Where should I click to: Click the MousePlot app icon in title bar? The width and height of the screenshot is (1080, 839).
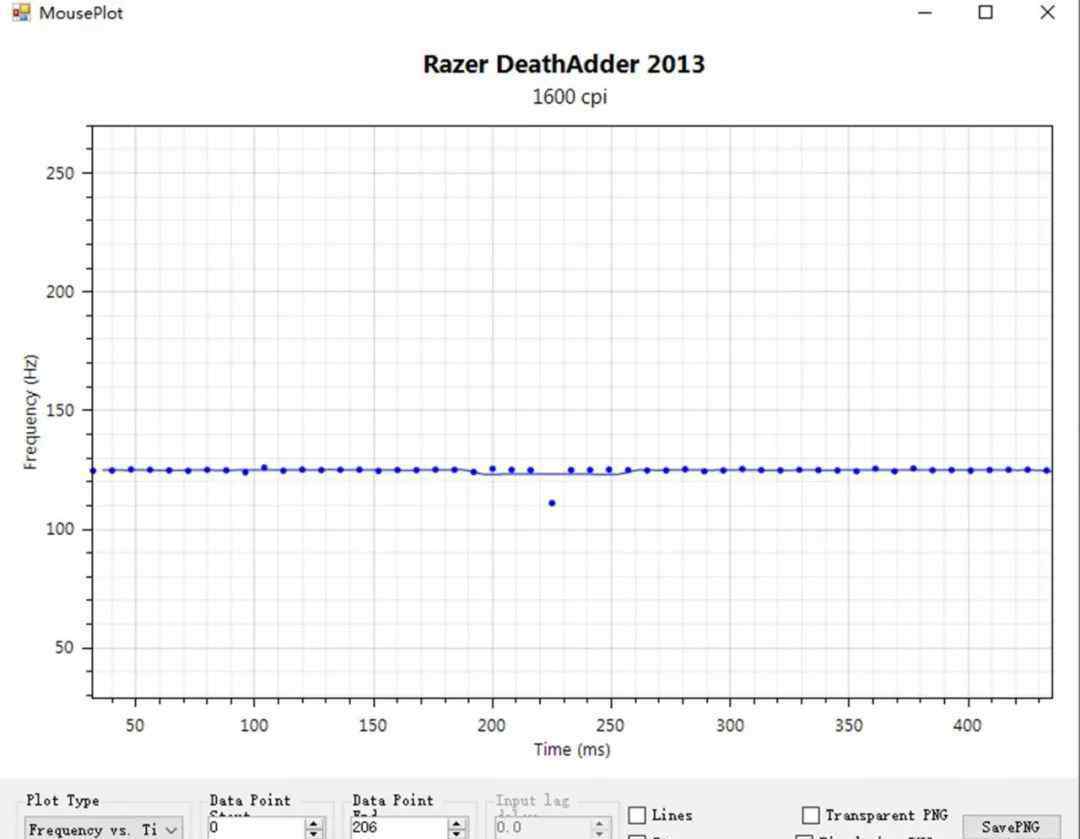coord(21,12)
